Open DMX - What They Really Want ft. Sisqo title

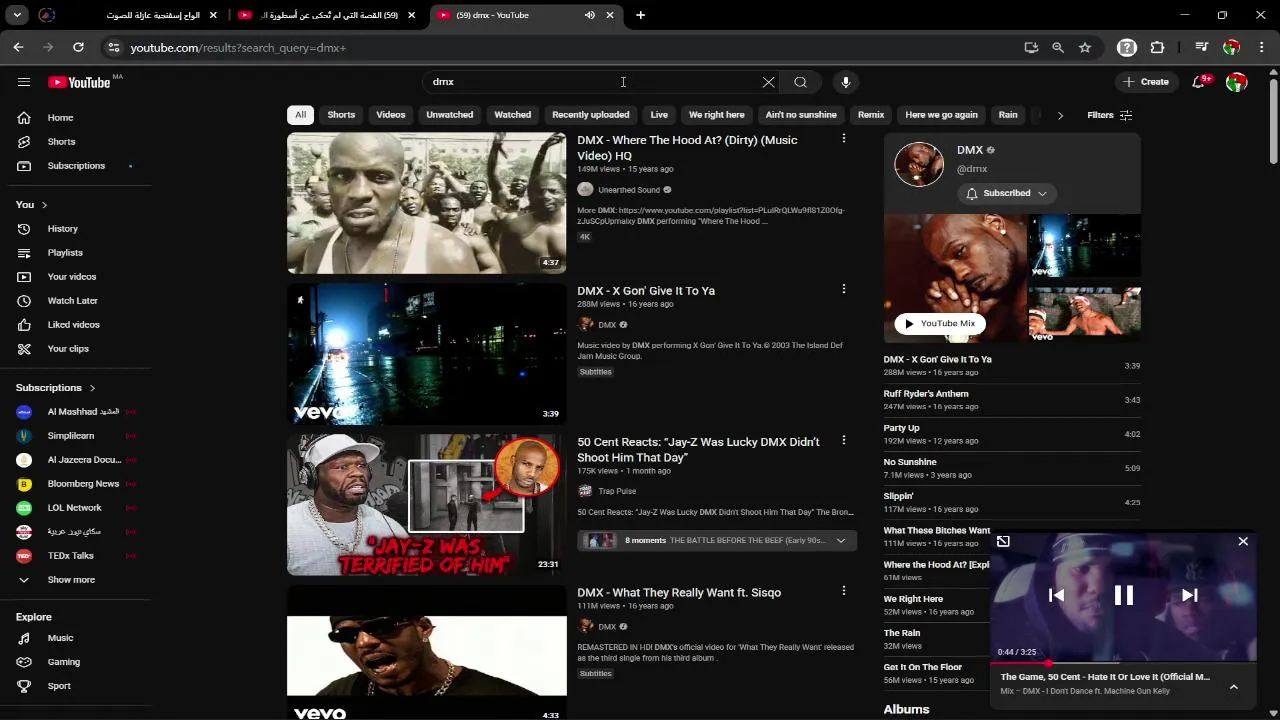tap(679, 592)
